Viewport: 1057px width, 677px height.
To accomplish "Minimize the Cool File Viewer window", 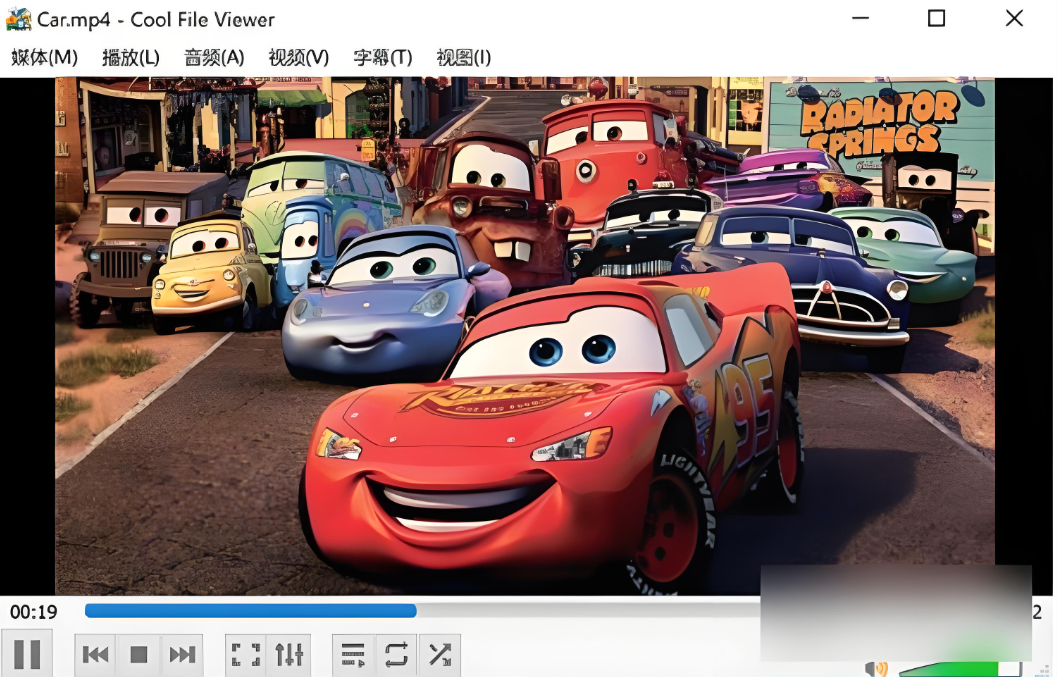I will click(x=860, y=18).
